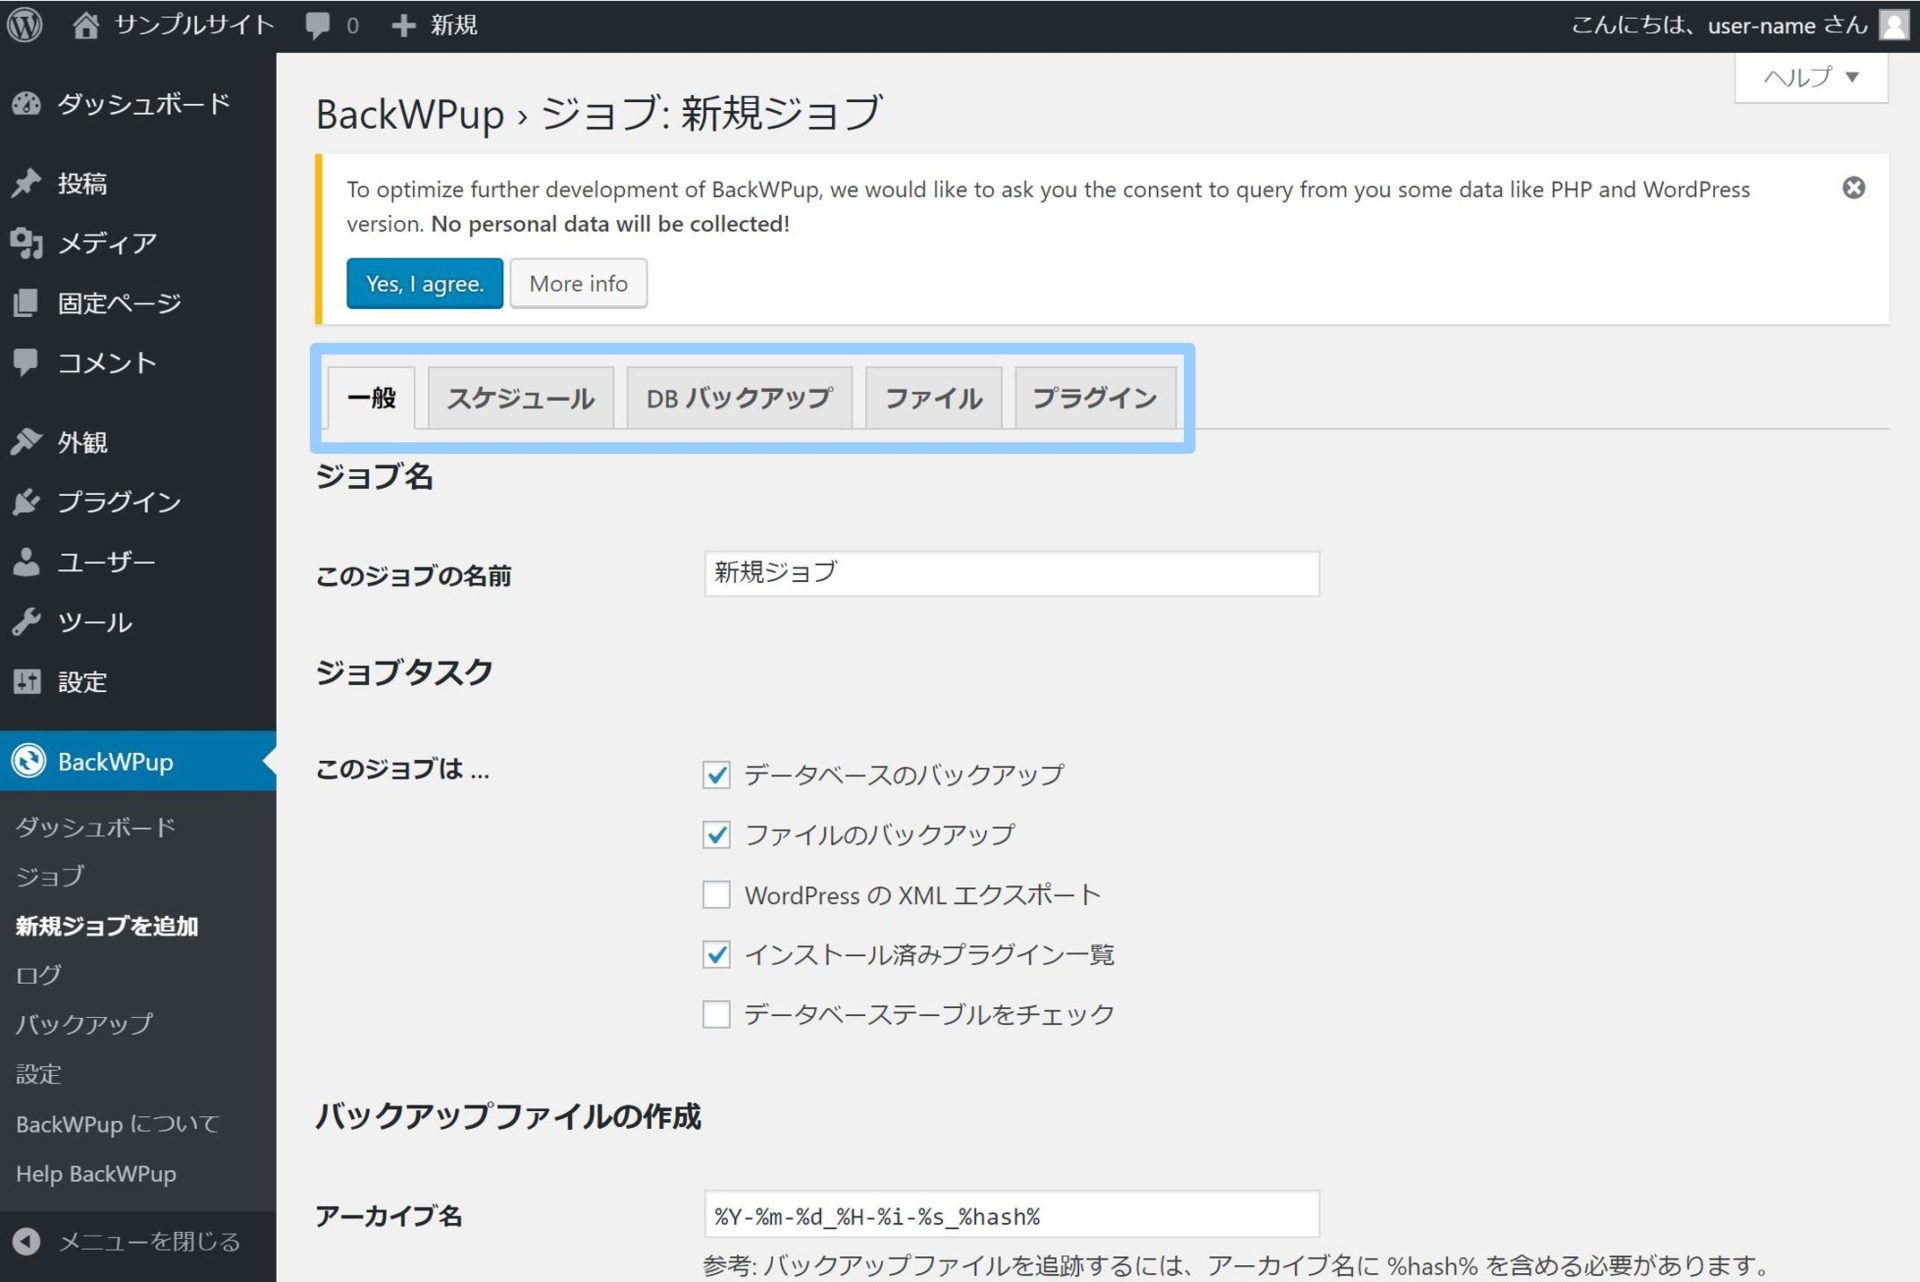Select the BackWPup sidebar icon
Image resolution: width=1920 pixels, height=1282 pixels.
pos(28,761)
